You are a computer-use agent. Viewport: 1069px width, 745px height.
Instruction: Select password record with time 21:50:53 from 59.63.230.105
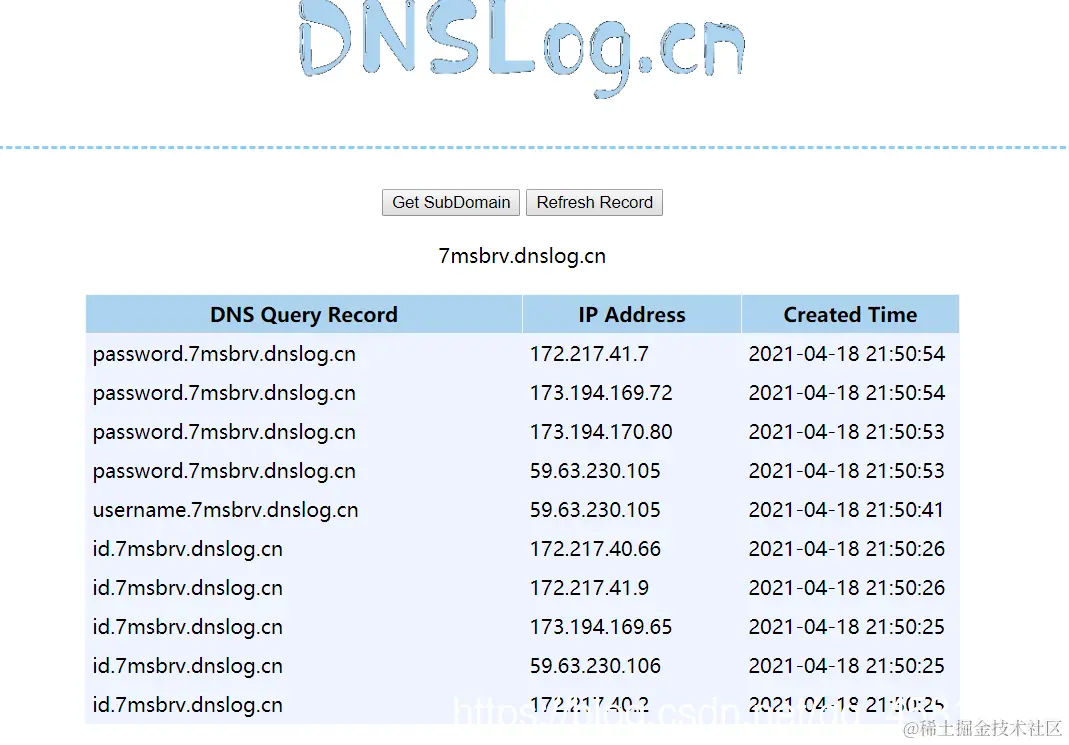(224, 471)
